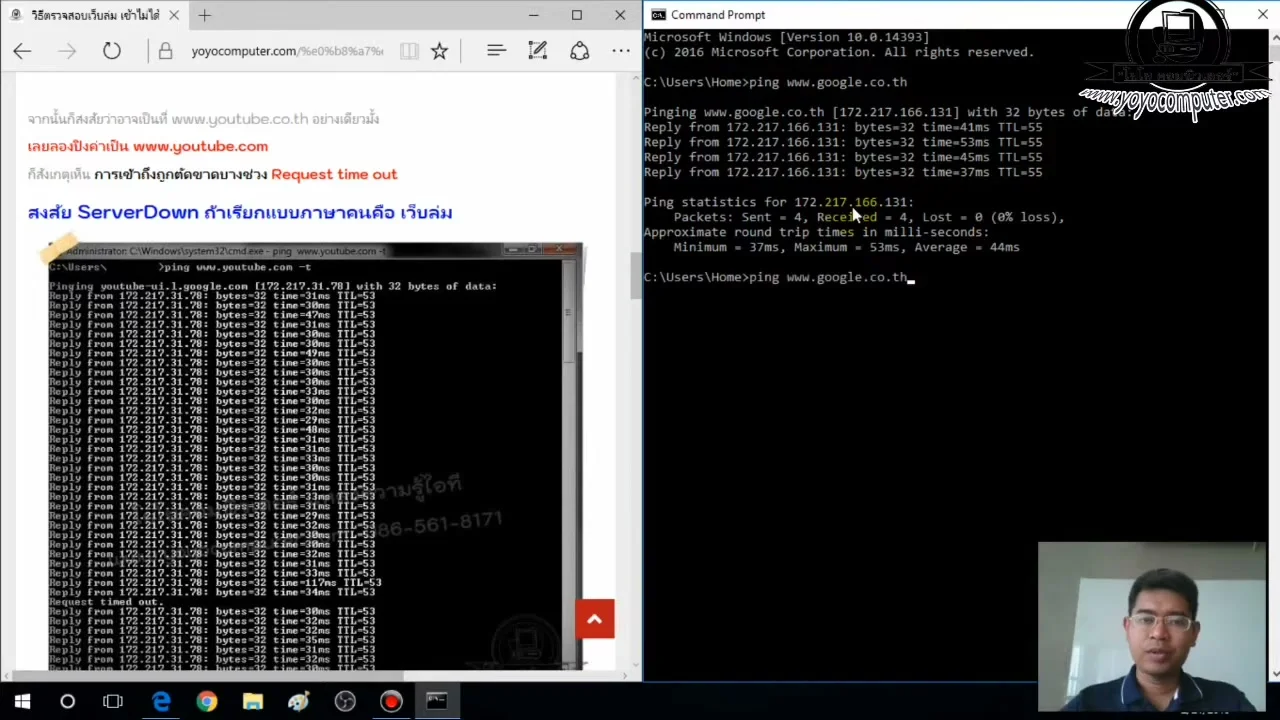
Task: Click the Edge icon on the taskbar
Action: tap(160, 702)
